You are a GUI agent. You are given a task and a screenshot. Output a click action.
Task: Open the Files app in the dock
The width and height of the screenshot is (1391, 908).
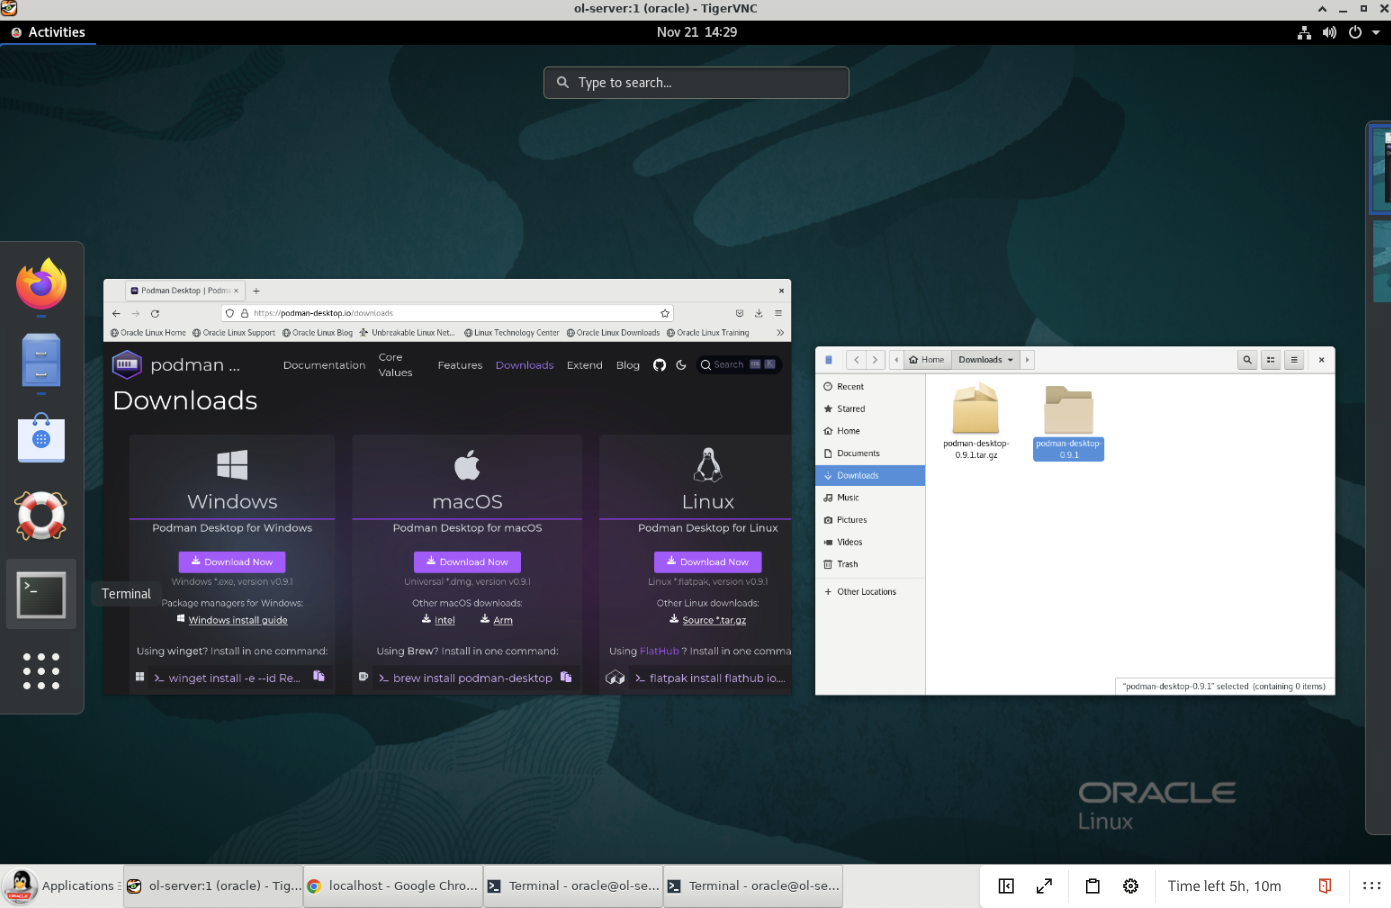(41, 360)
